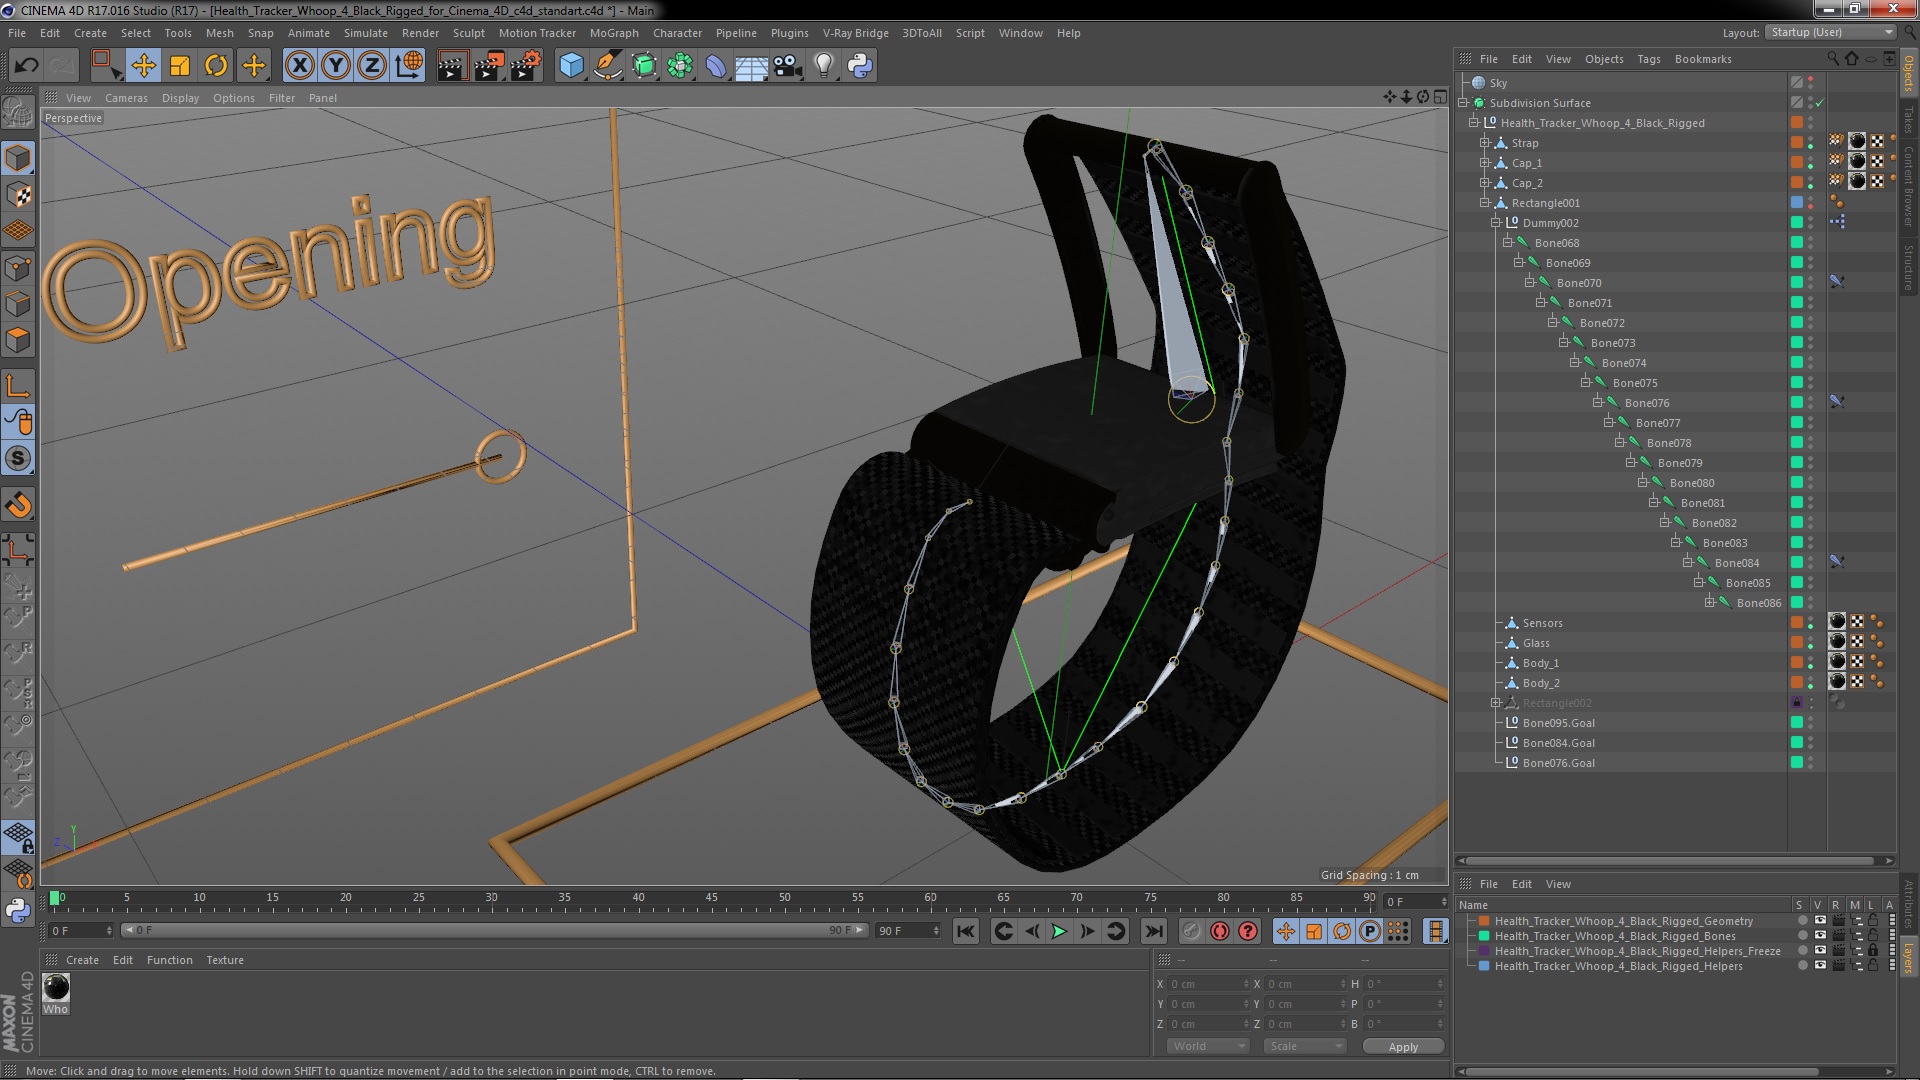1920x1080 pixels.
Task: Click the X position input field
Action: tap(1208, 984)
